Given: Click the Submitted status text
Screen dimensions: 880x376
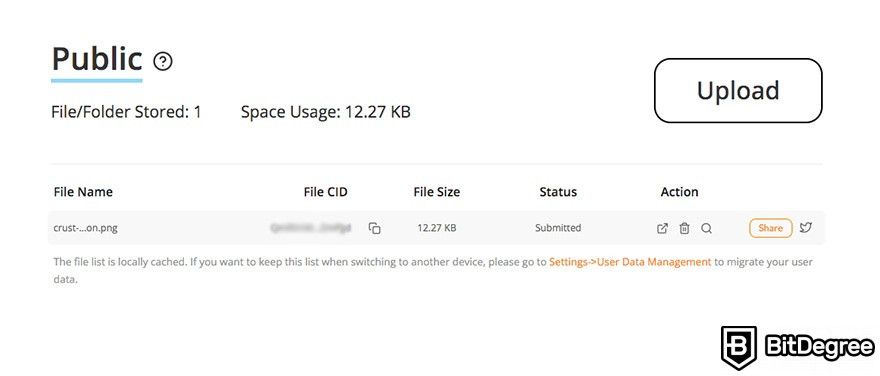Looking at the screenshot, I should coord(558,228).
